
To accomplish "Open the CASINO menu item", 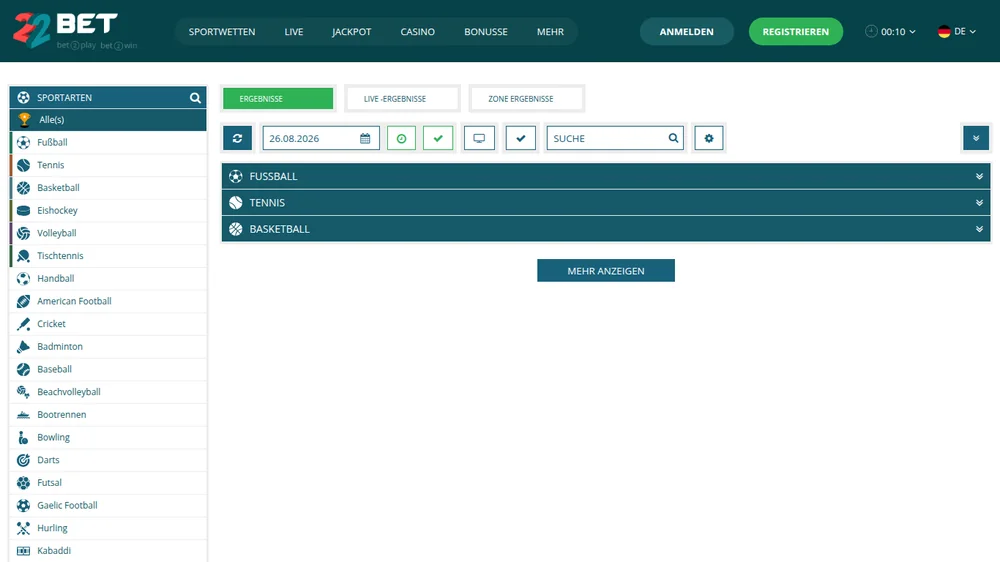I will click(418, 31).
